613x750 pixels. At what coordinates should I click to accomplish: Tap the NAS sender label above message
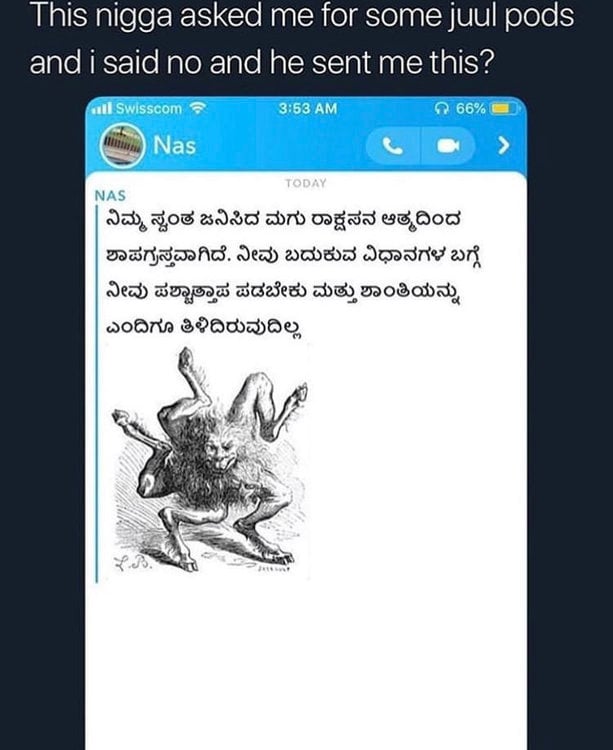pyautogui.click(x=108, y=196)
